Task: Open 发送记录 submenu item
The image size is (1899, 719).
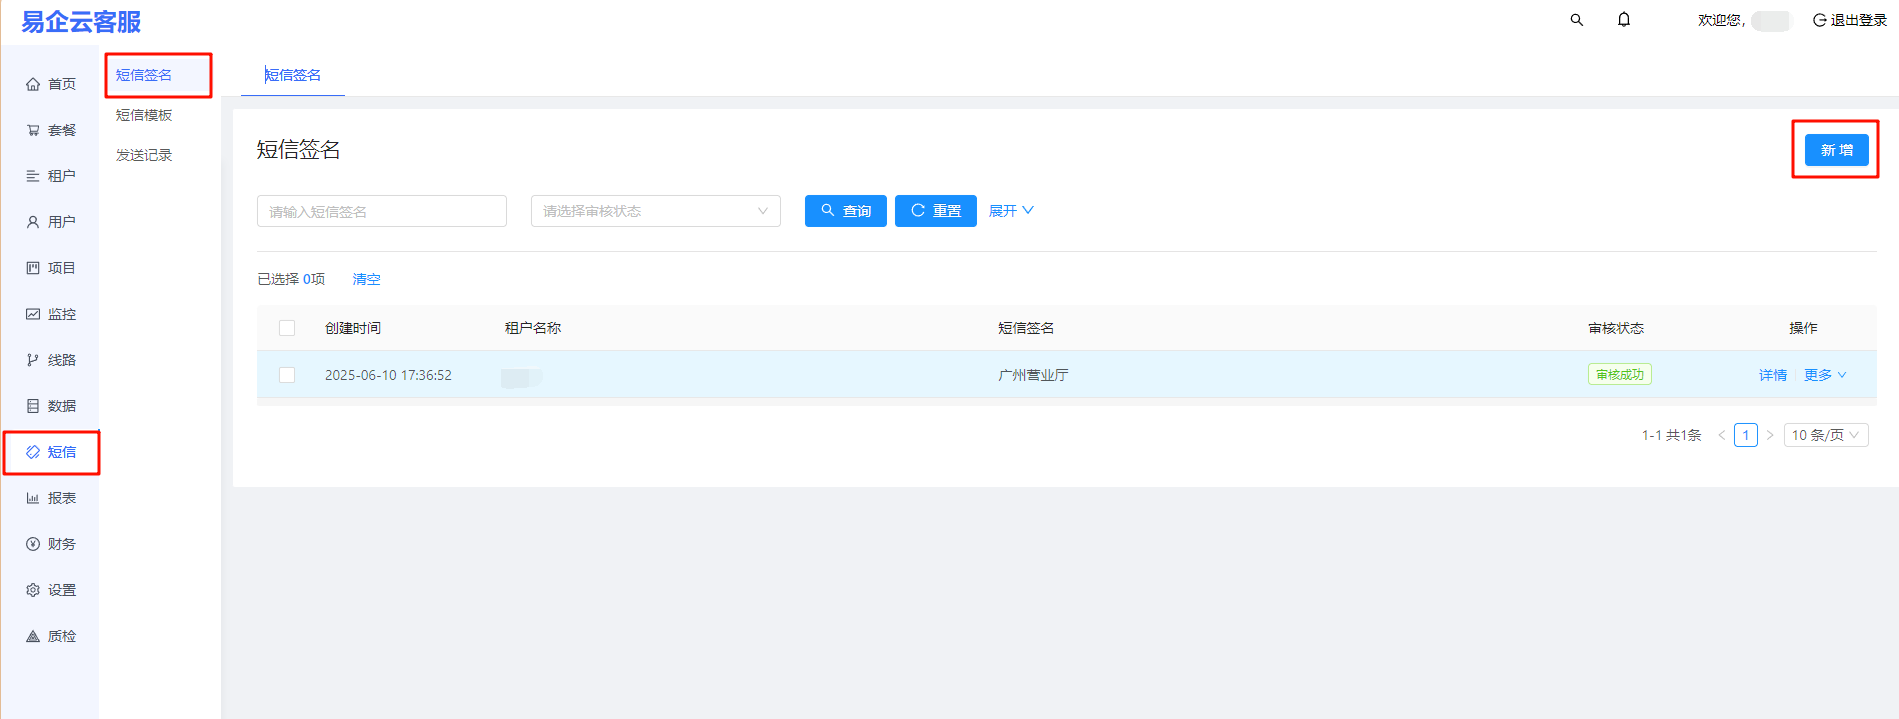Action: click(x=144, y=155)
